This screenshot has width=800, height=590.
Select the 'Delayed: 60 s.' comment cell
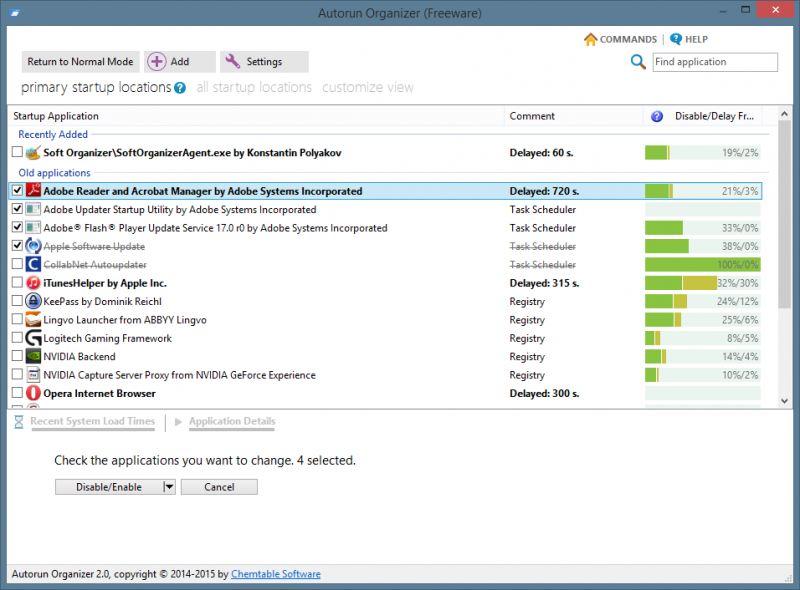click(x=541, y=153)
